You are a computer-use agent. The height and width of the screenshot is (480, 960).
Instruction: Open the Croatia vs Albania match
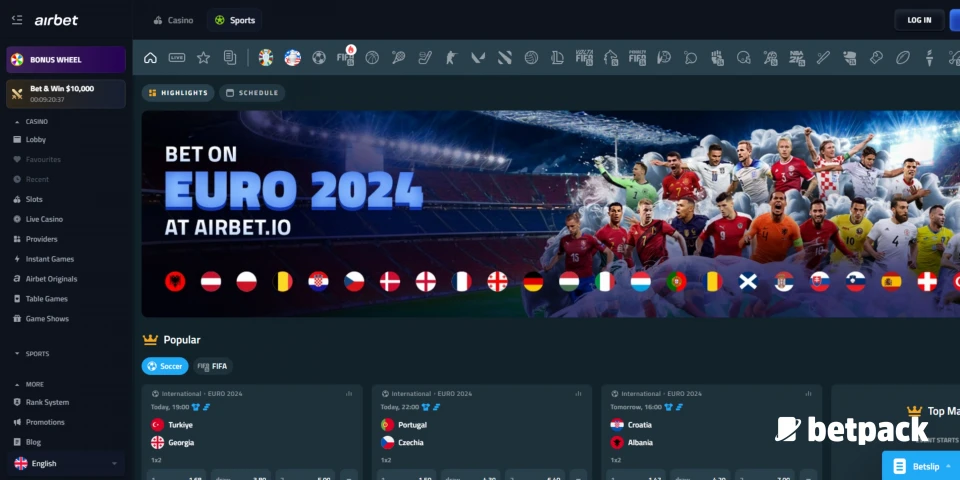tap(711, 432)
